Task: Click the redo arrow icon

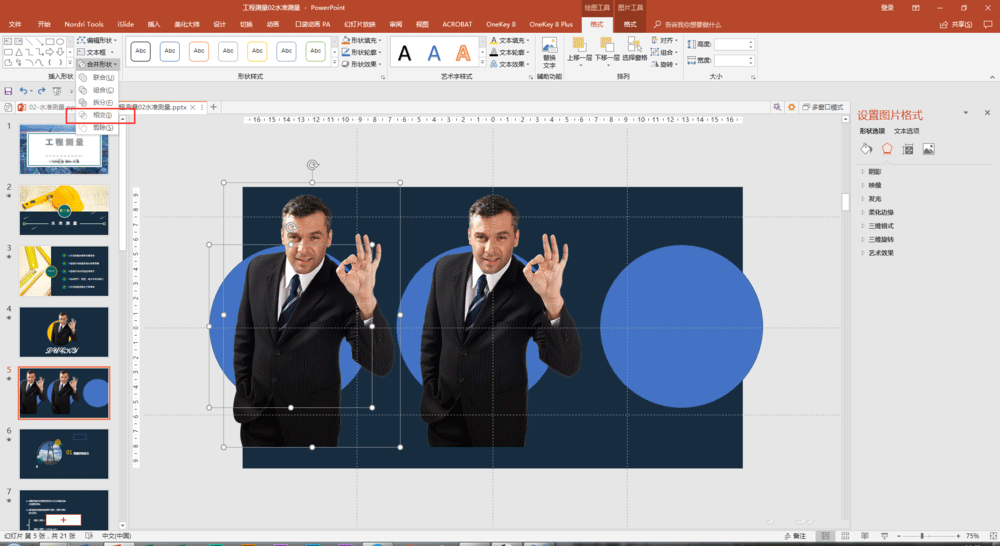Action: pyautogui.click(x=41, y=91)
